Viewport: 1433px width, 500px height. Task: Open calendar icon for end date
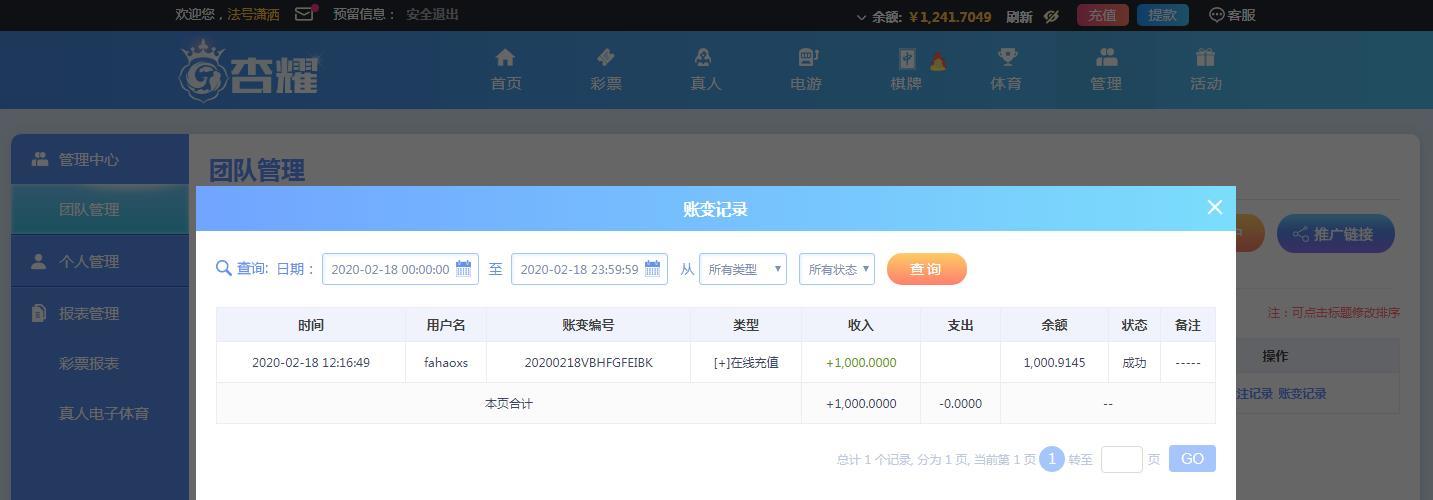(x=653, y=268)
